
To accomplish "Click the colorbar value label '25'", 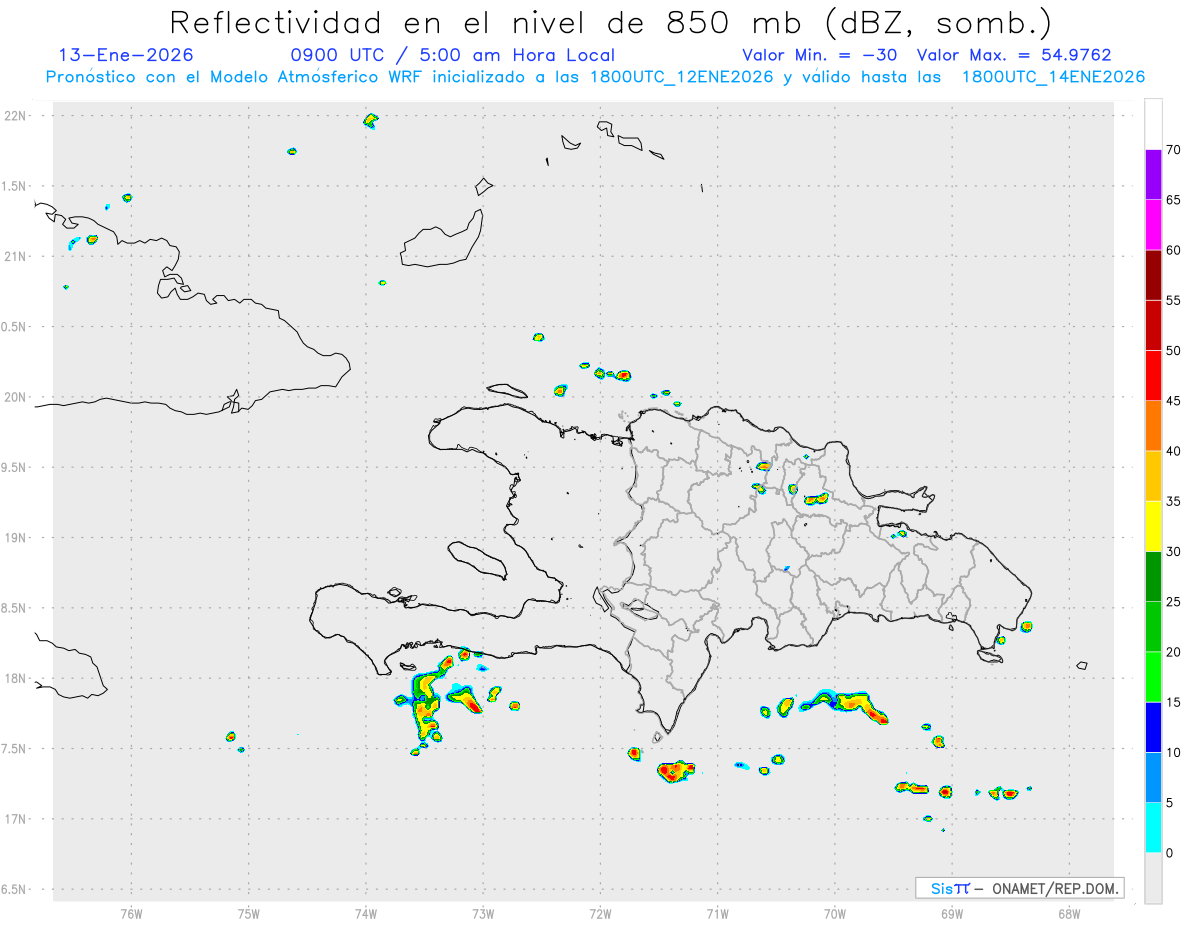I will pos(1174,602).
